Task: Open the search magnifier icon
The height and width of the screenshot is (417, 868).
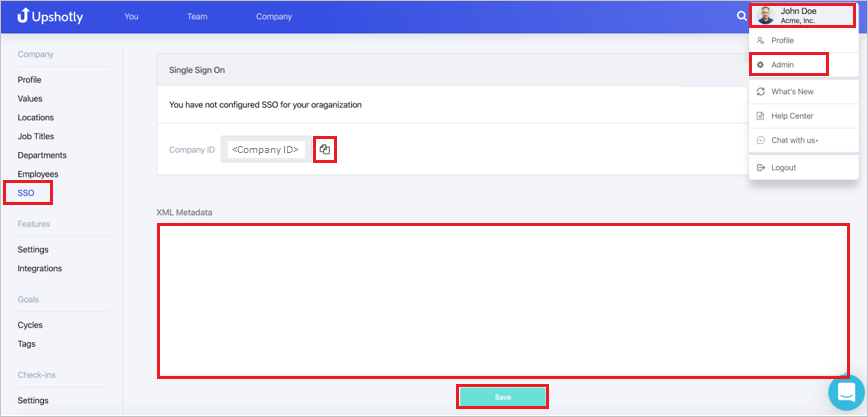Action: click(x=741, y=16)
